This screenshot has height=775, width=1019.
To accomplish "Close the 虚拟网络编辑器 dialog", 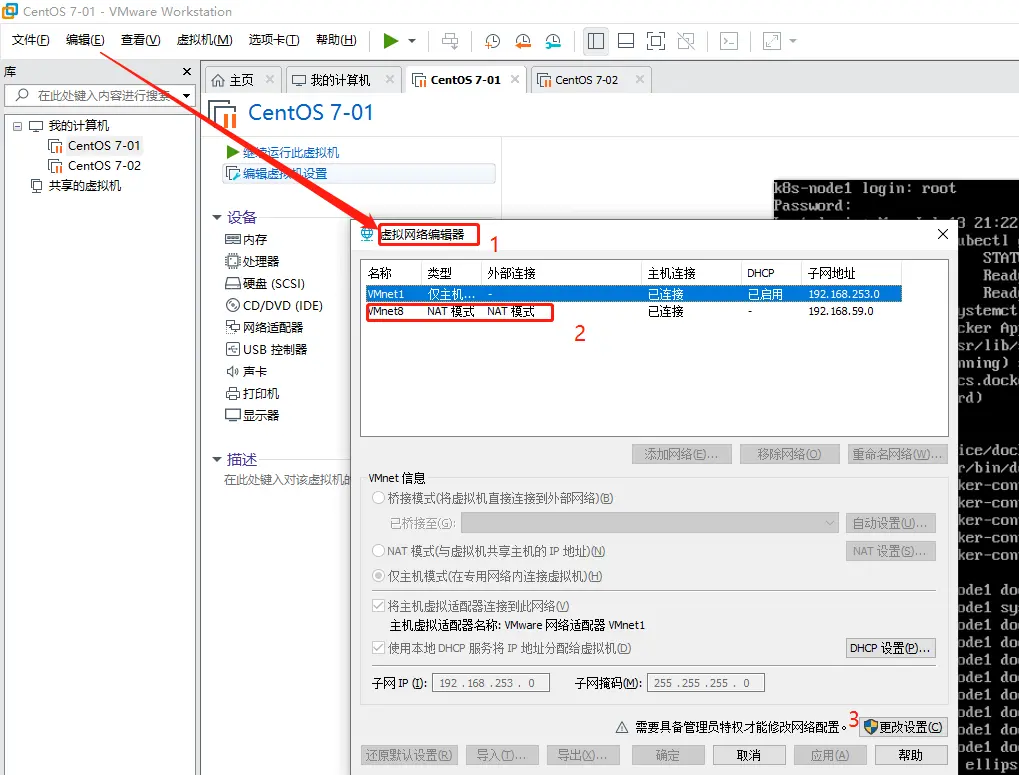I will 943,234.
